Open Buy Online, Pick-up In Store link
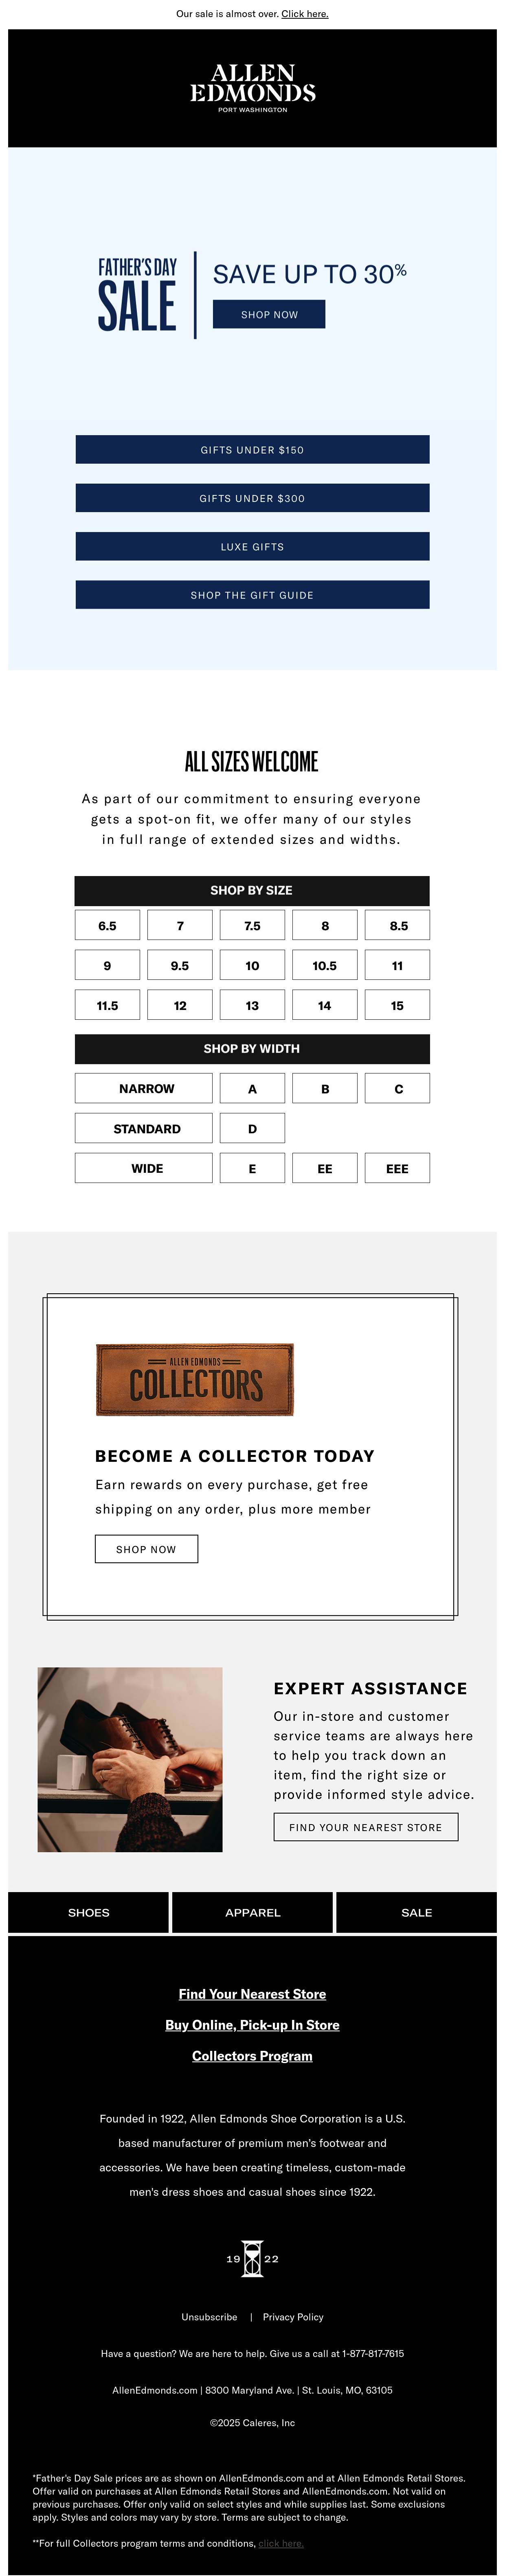505x2576 pixels. tap(252, 2025)
